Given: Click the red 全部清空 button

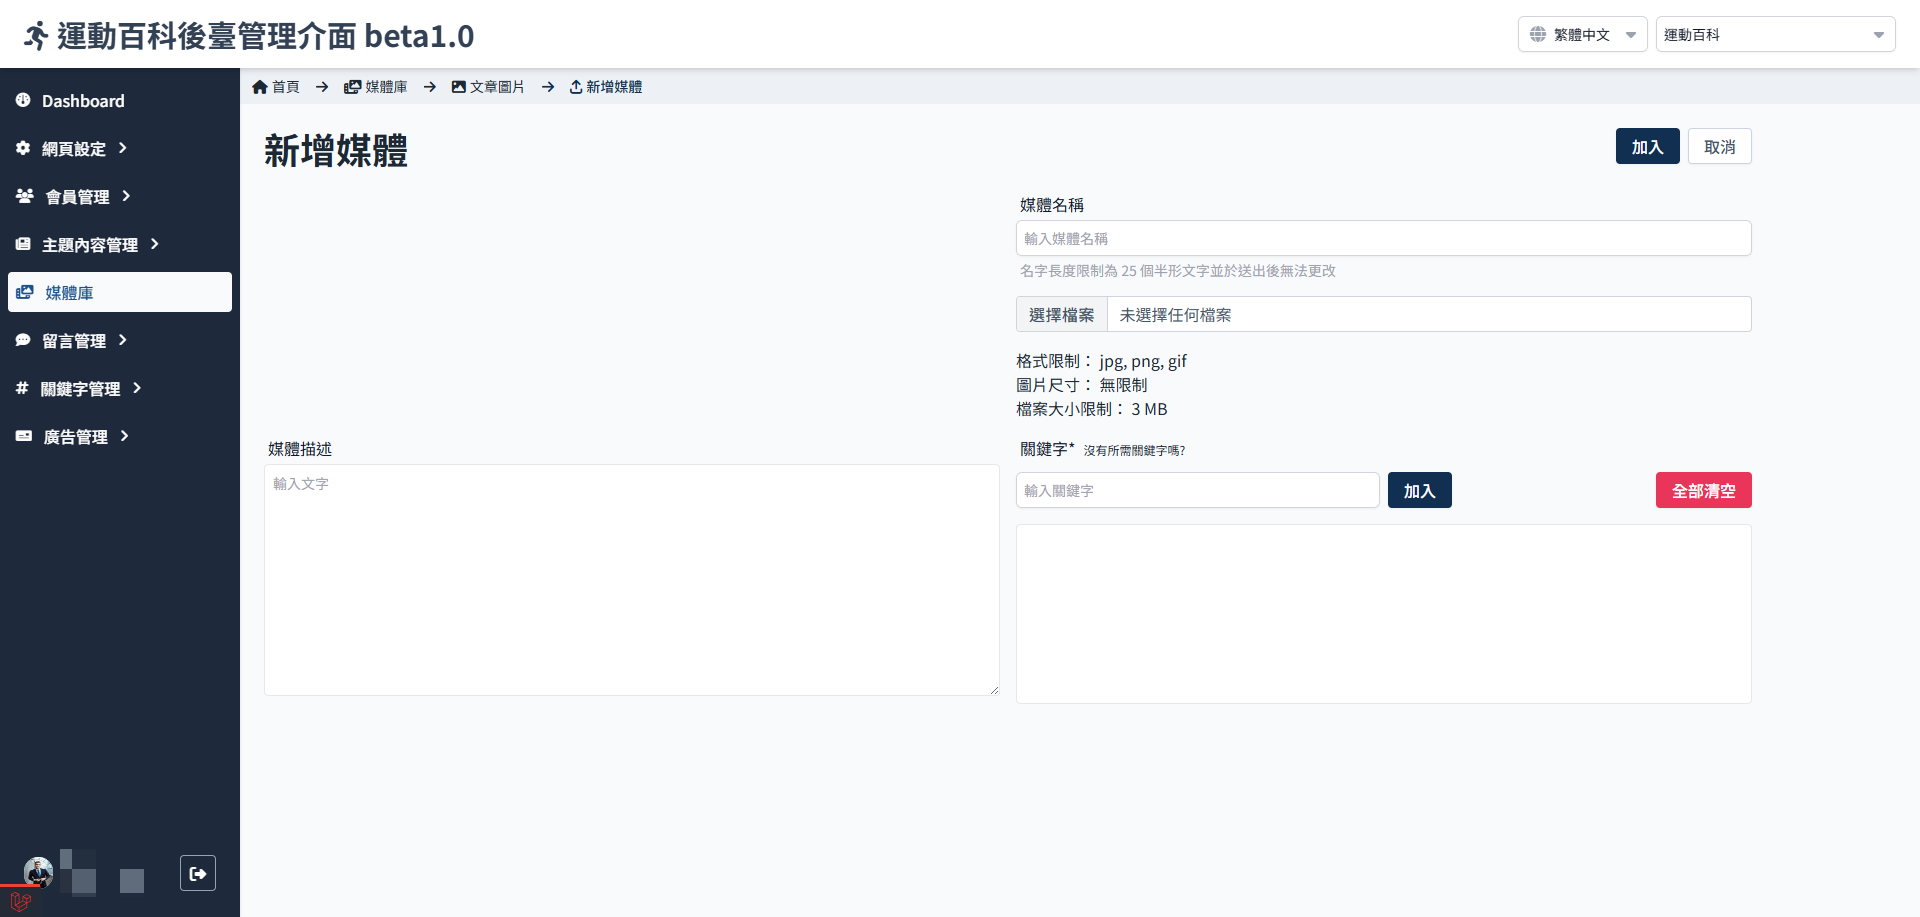Looking at the screenshot, I should point(1704,490).
